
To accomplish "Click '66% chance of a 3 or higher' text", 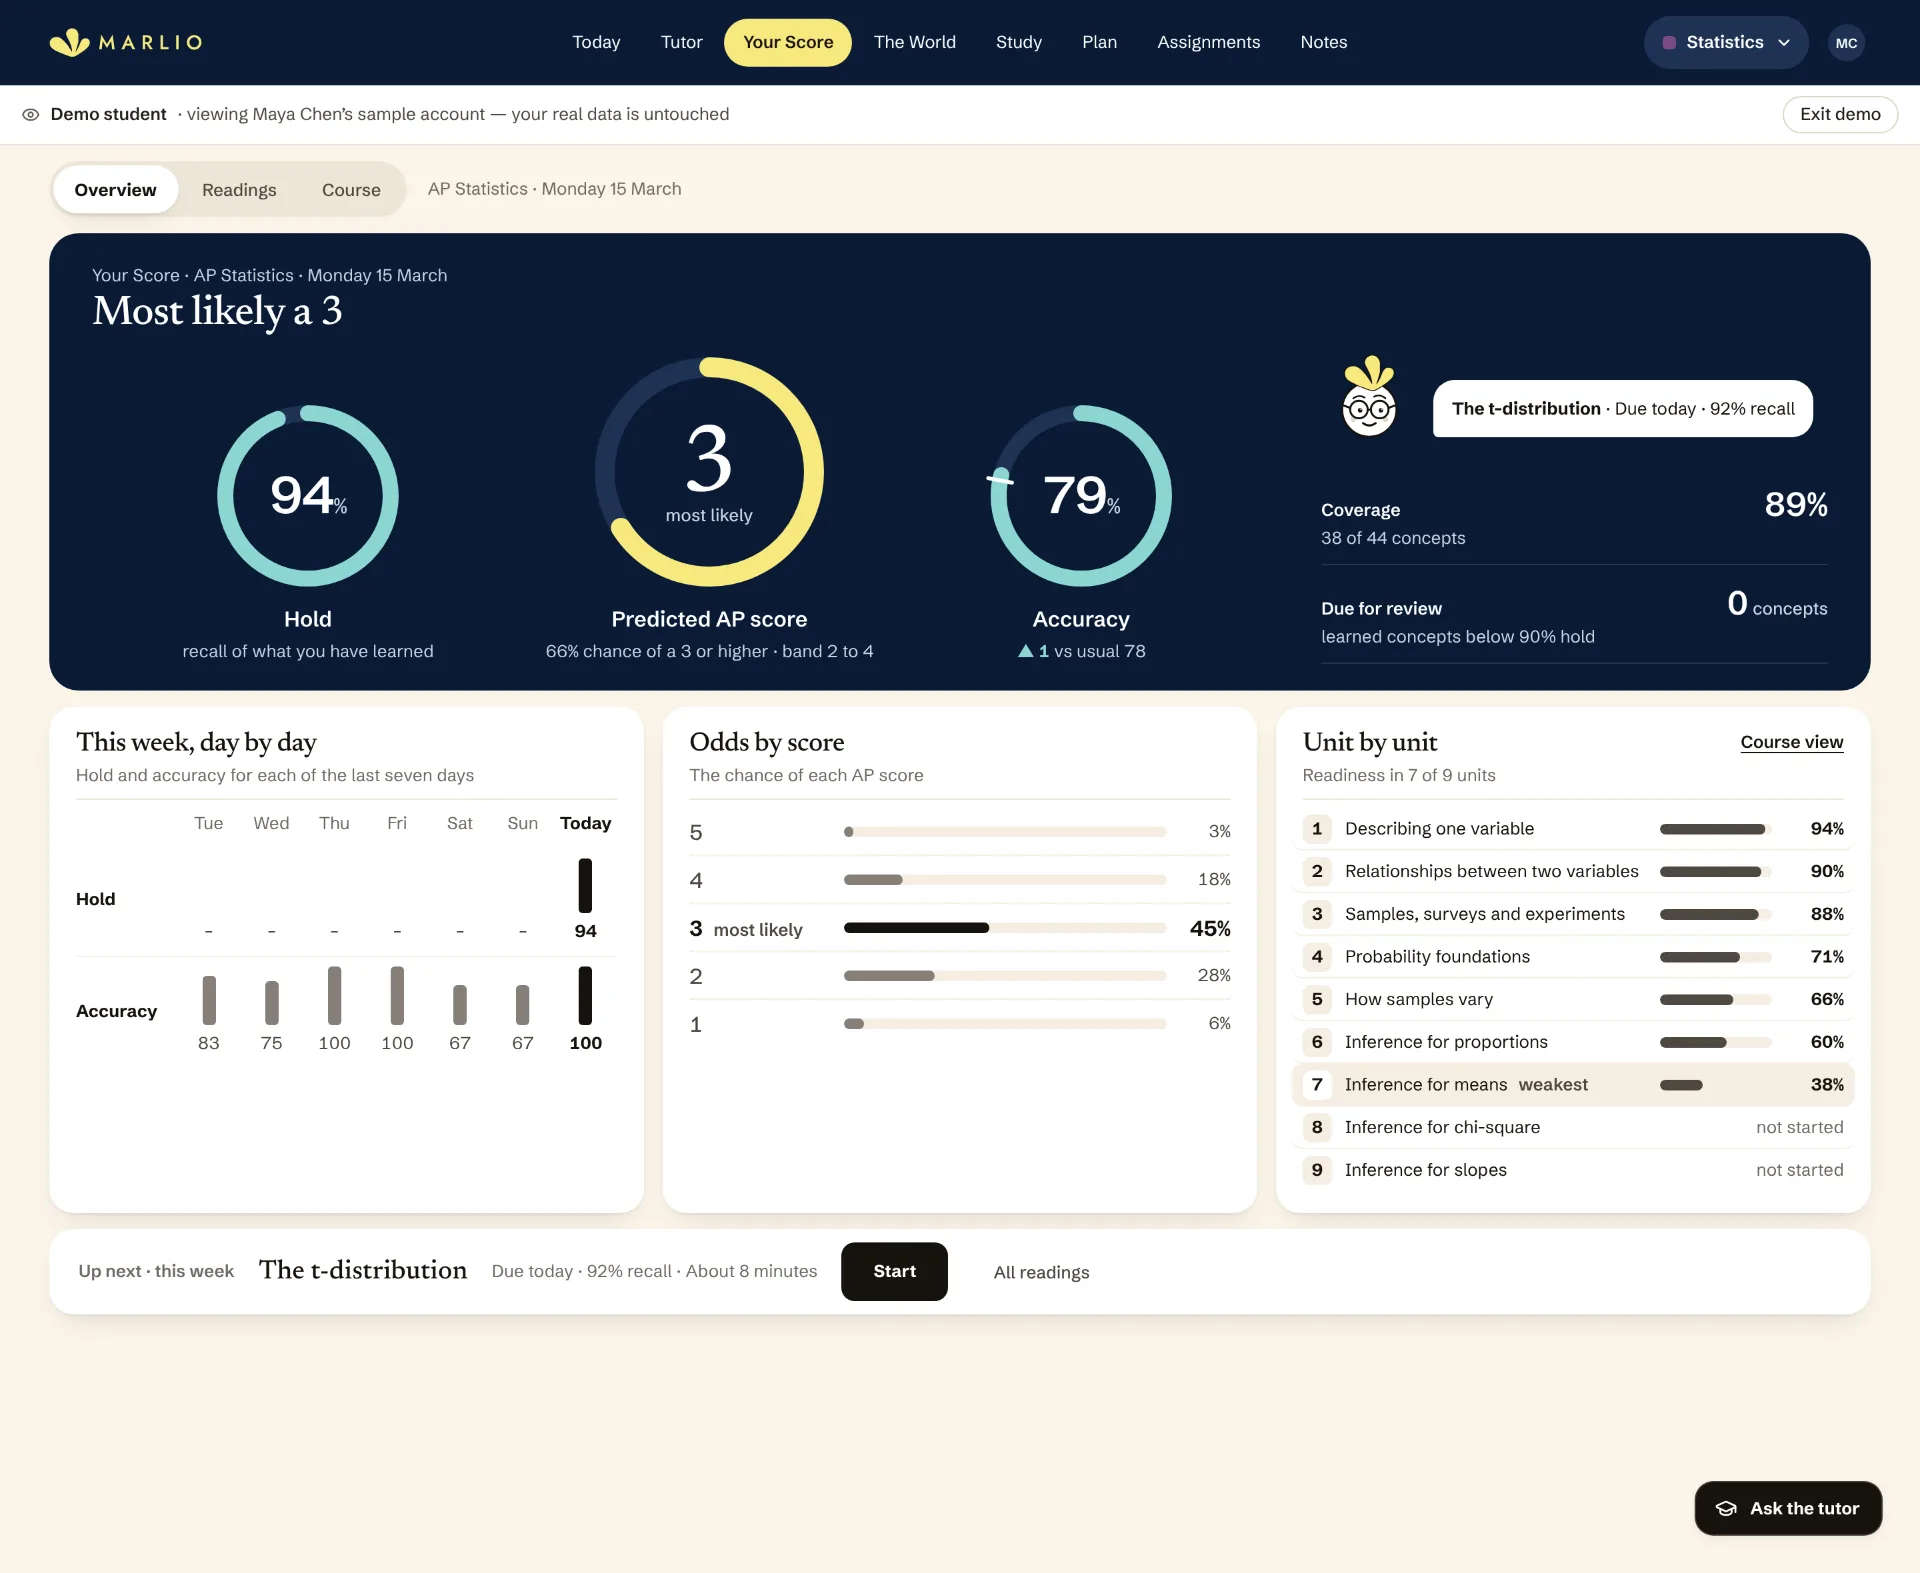I will 656,651.
